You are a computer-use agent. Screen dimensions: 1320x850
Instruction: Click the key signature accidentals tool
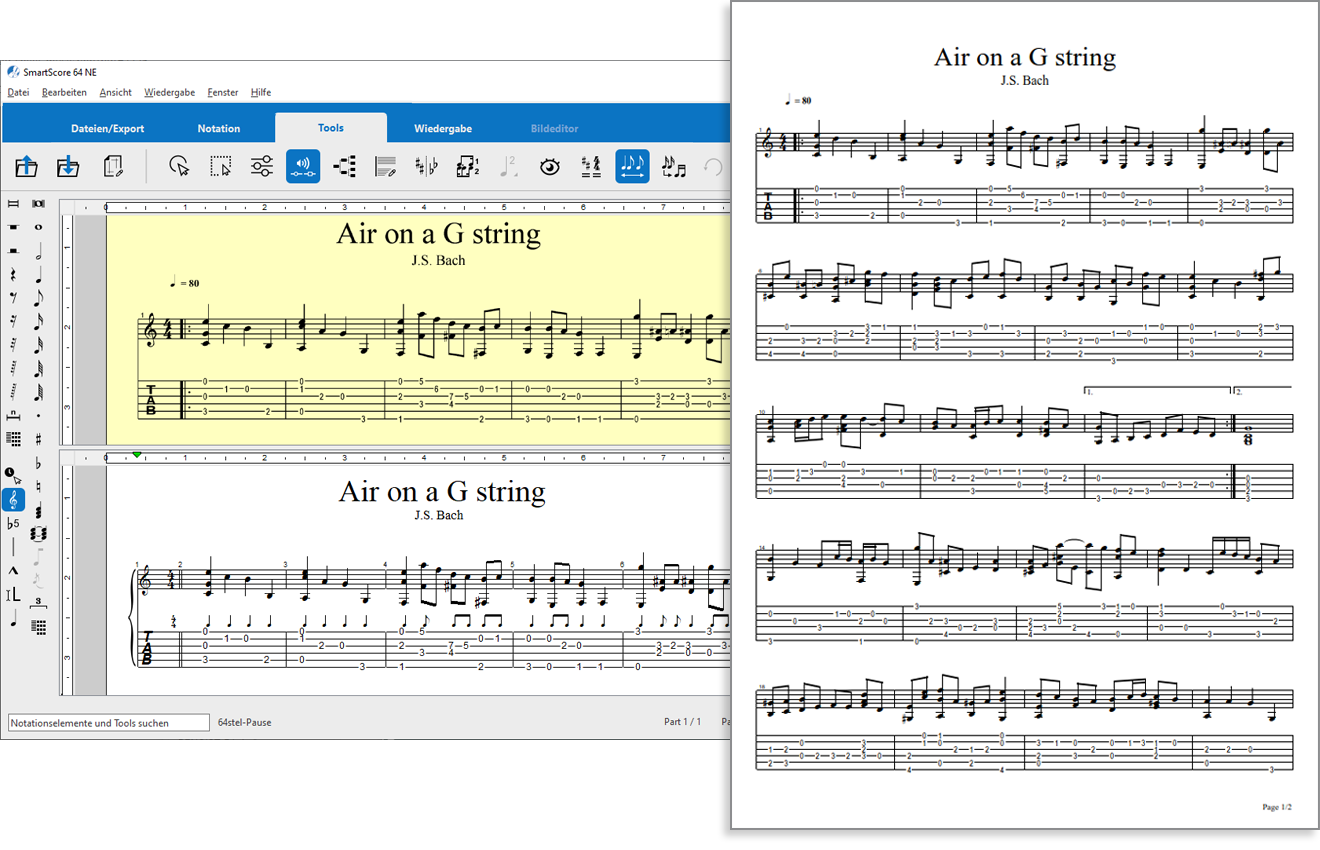[x=425, y=167]
